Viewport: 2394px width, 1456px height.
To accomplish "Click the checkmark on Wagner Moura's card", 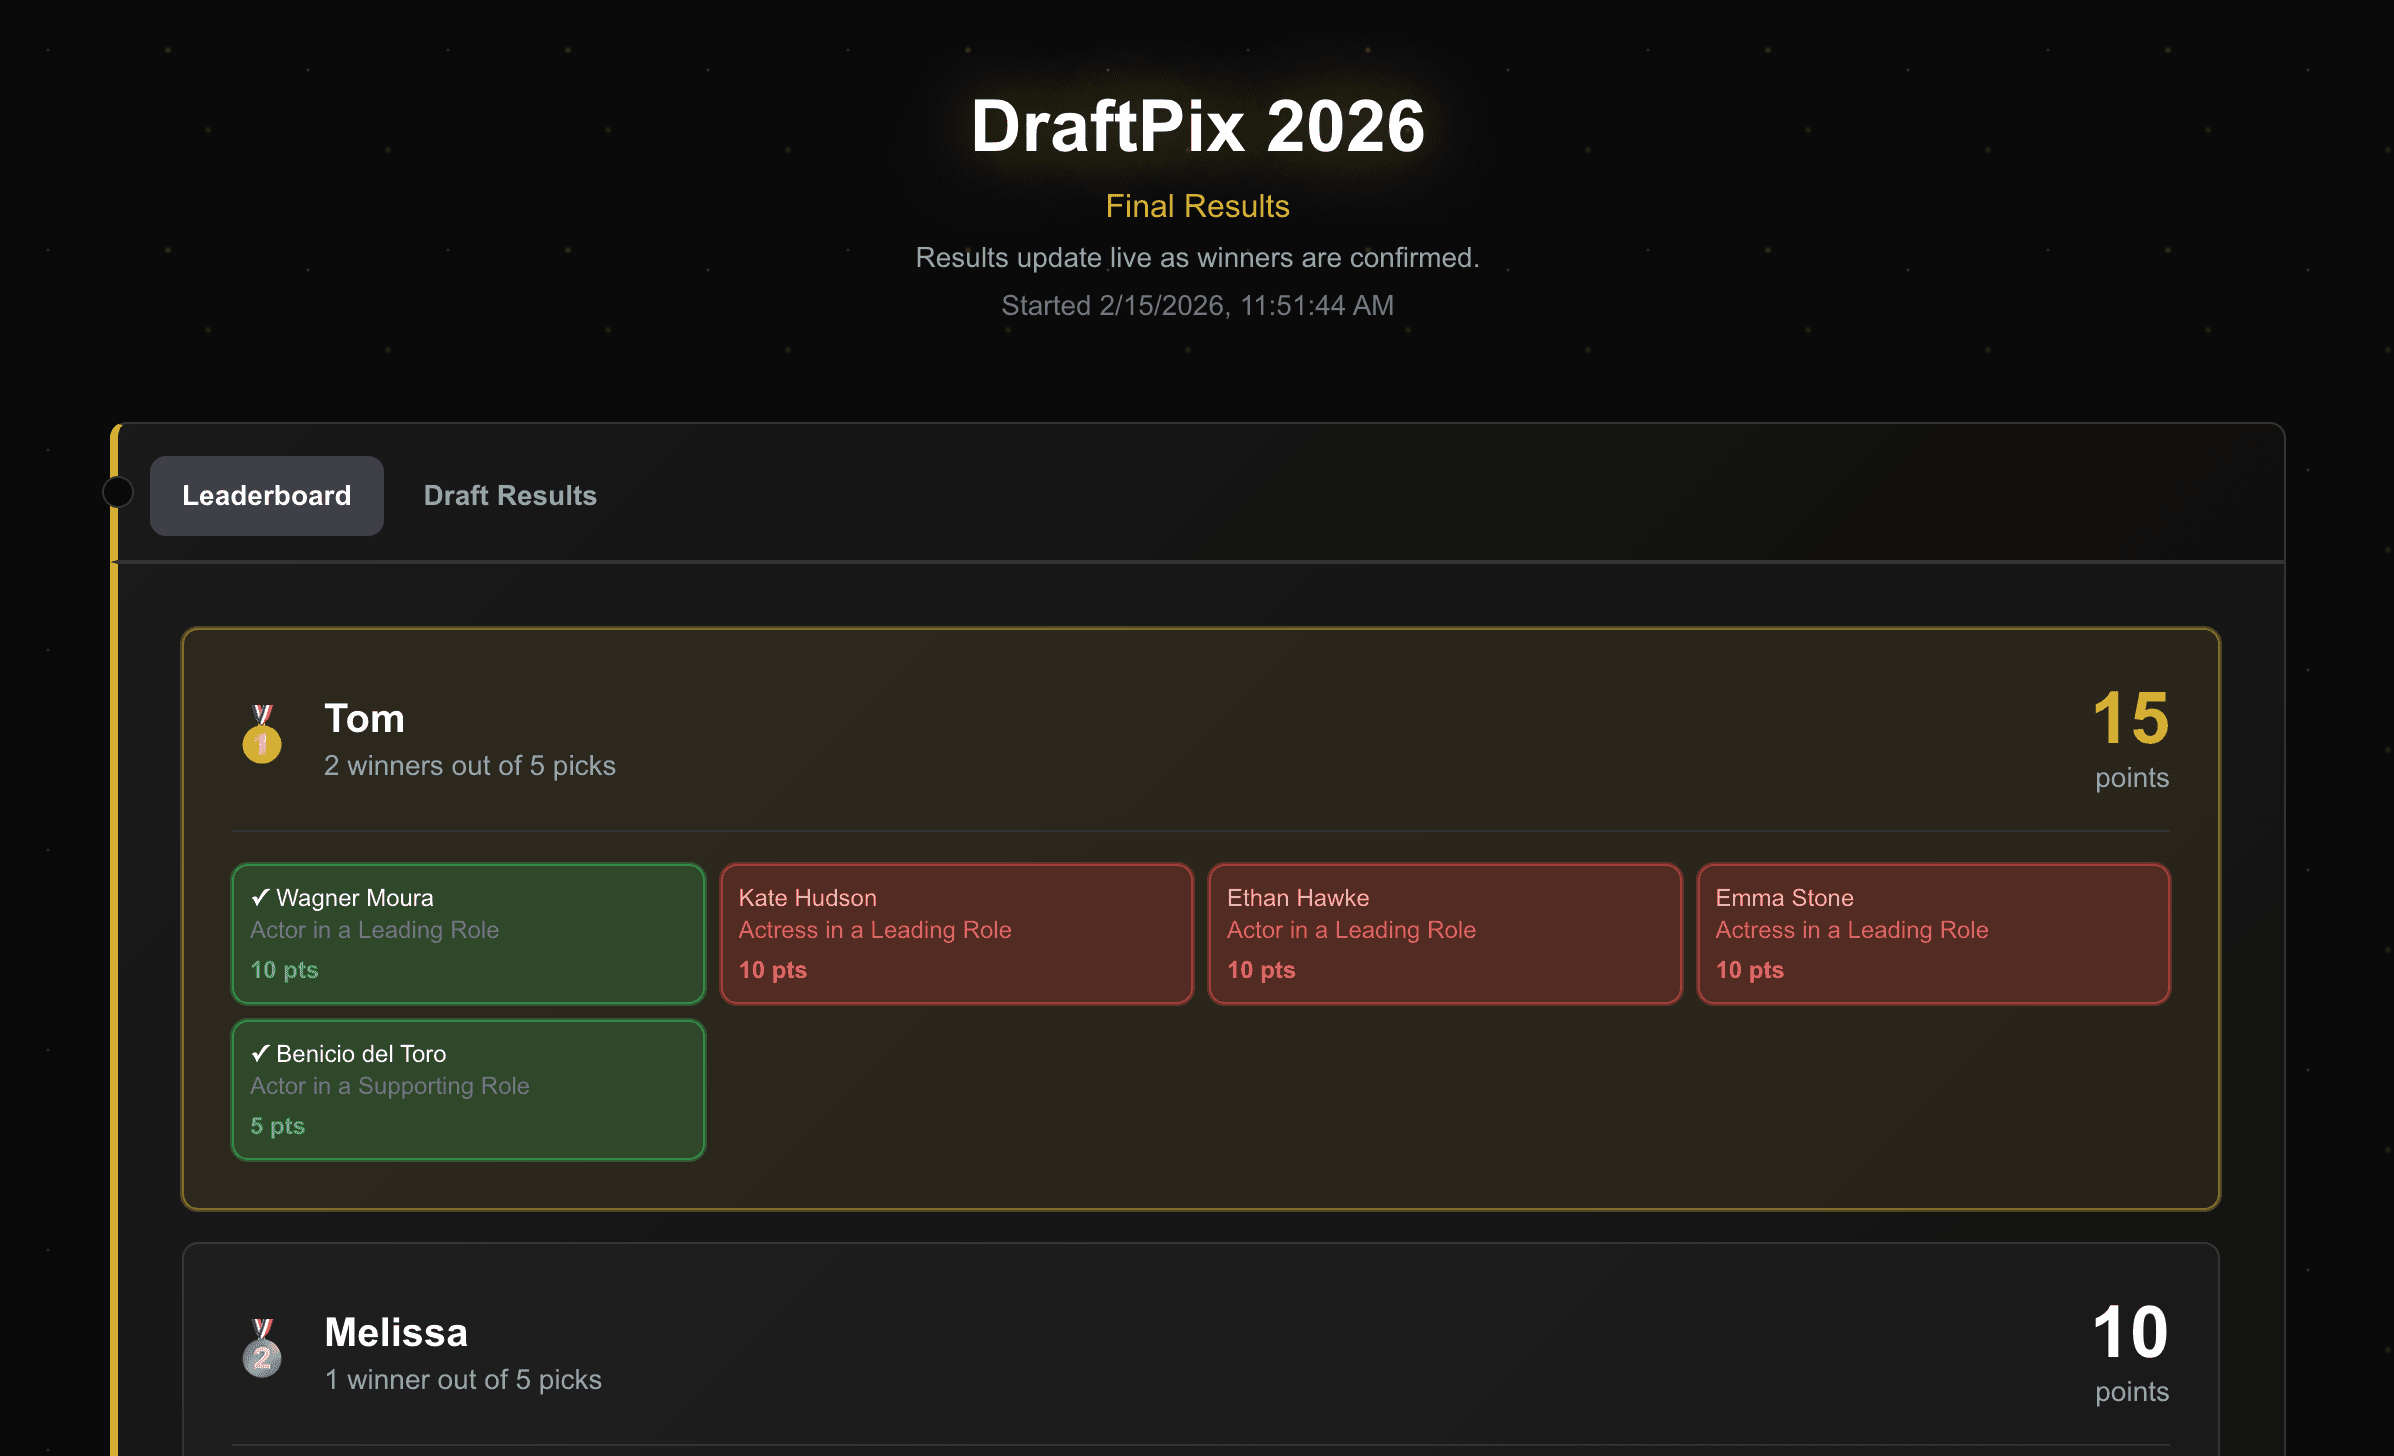I will [x=259, y=896].
